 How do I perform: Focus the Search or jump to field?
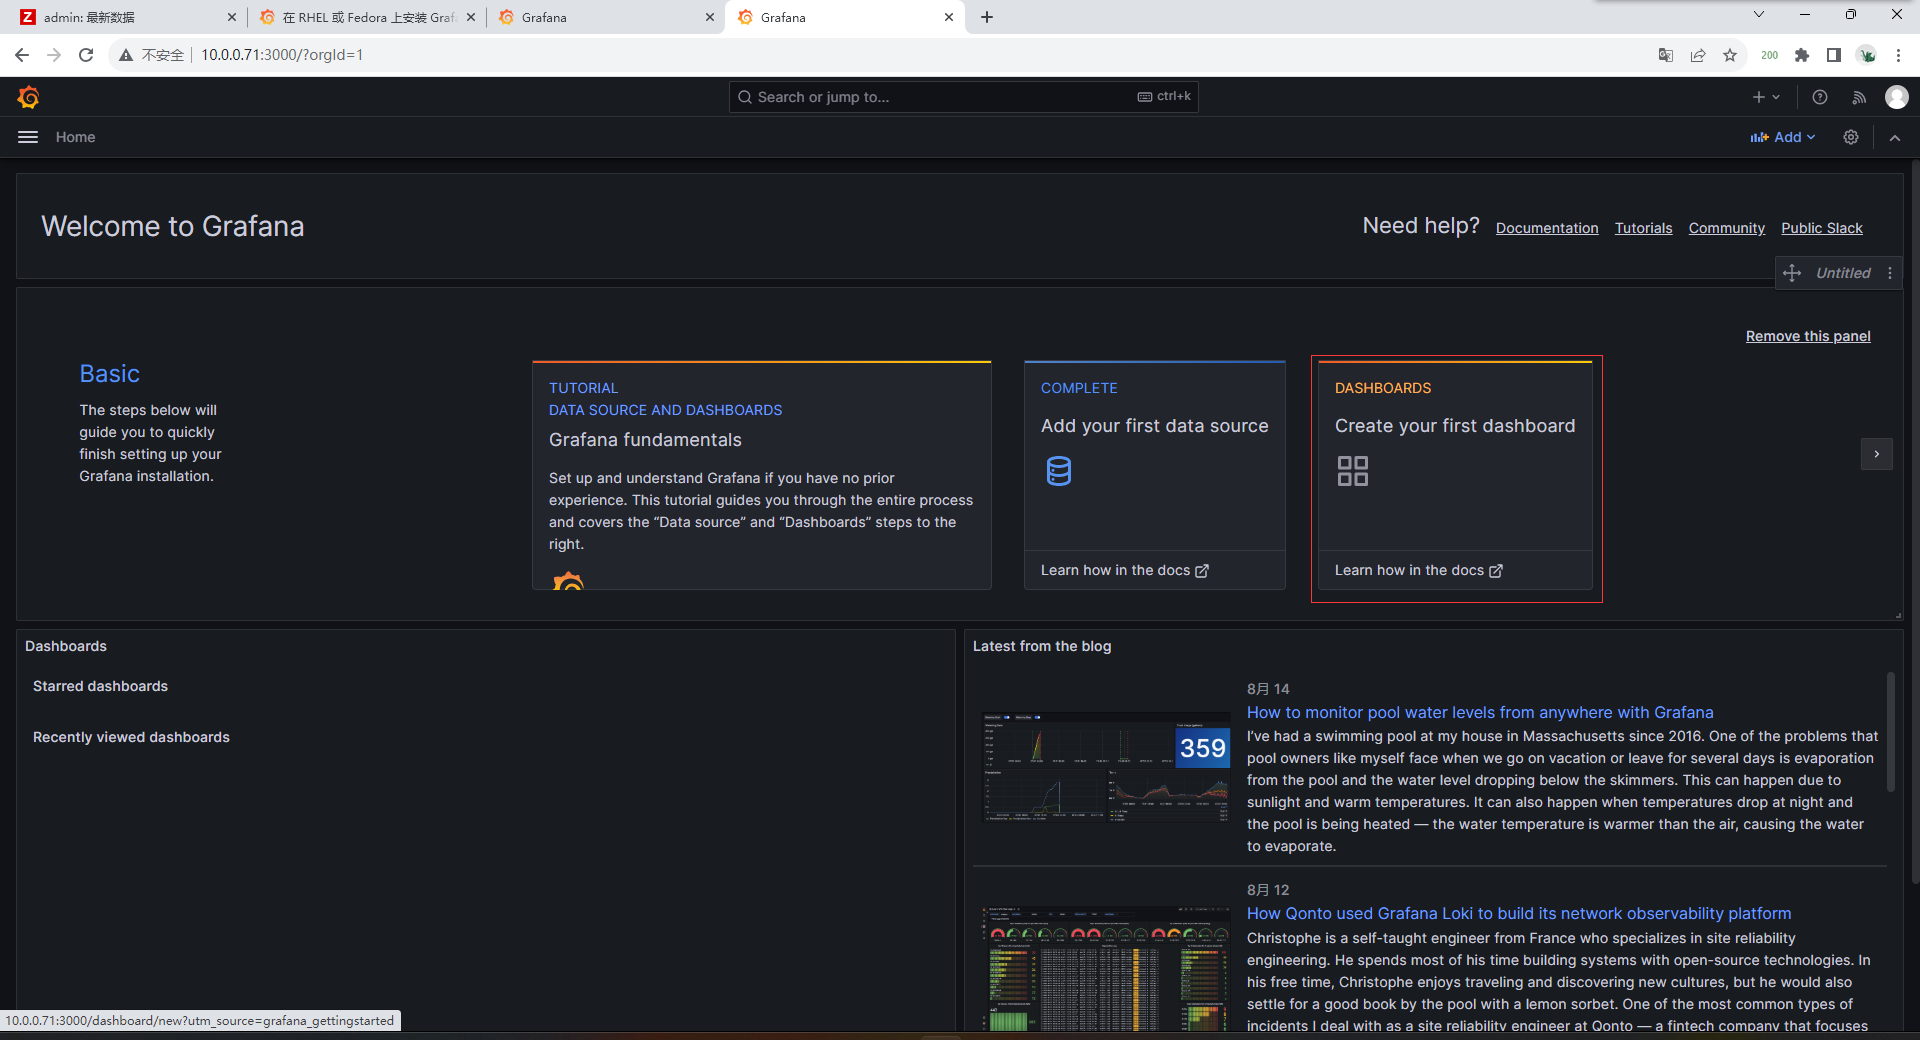click(x=964, y=97)
